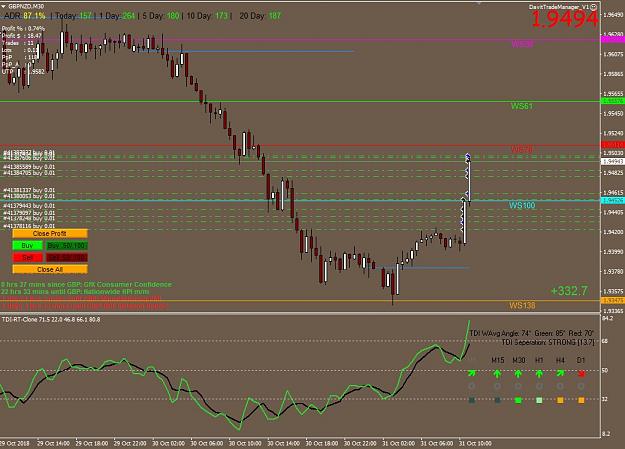Viewport: 625px width, 449px height.
Task: Click the red WS78 level label
Action: point(522,150)
